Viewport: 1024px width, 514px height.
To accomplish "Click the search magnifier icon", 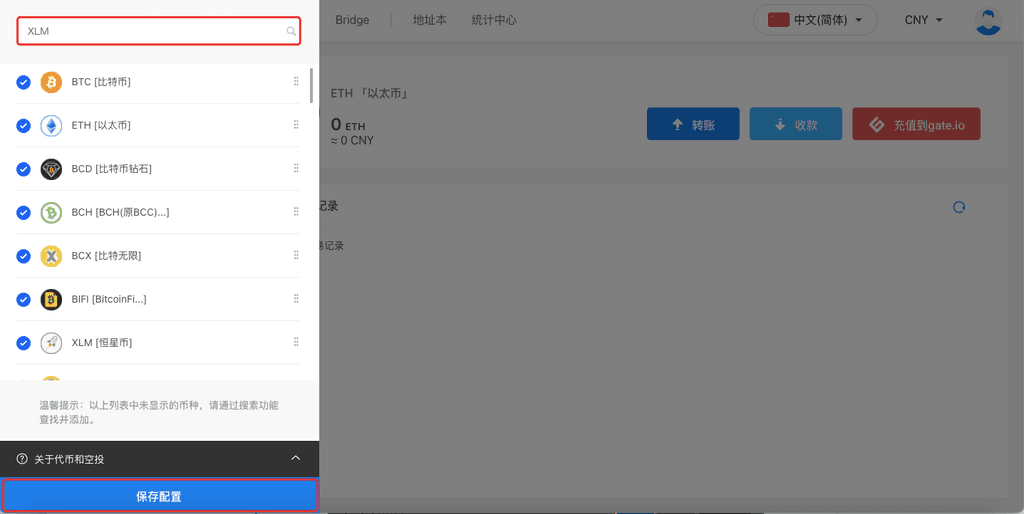I will point(291,32).
